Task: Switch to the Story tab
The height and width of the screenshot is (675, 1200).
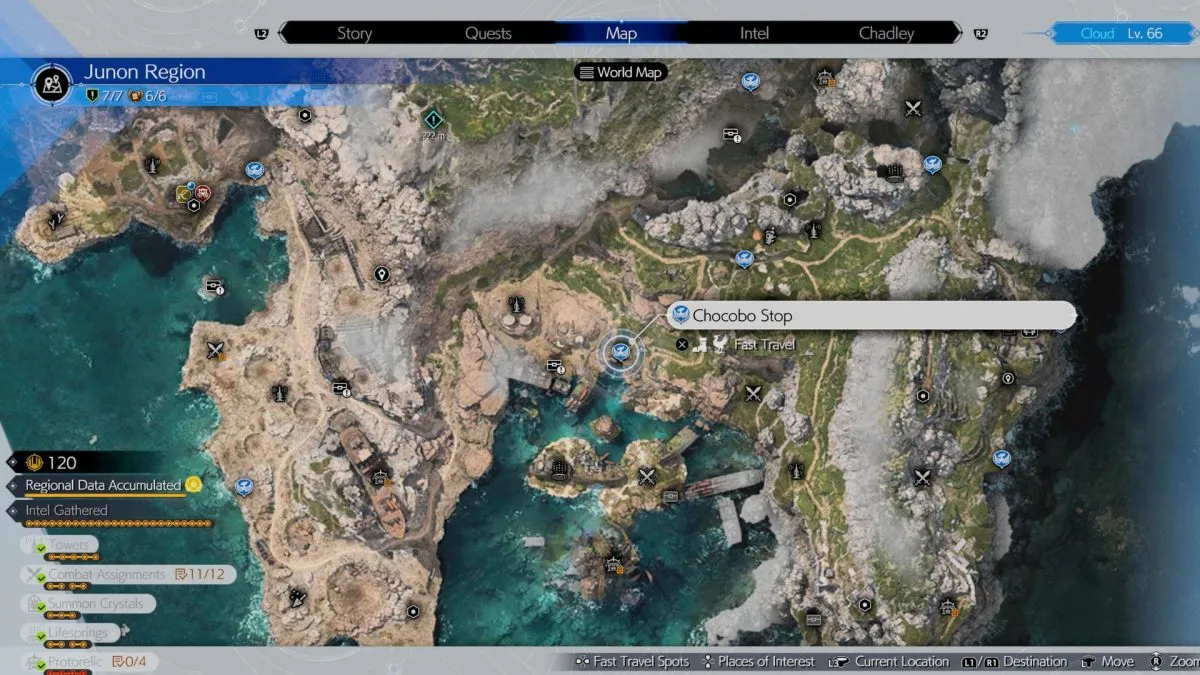Action: pyautogui.click(x=354, y=33)
